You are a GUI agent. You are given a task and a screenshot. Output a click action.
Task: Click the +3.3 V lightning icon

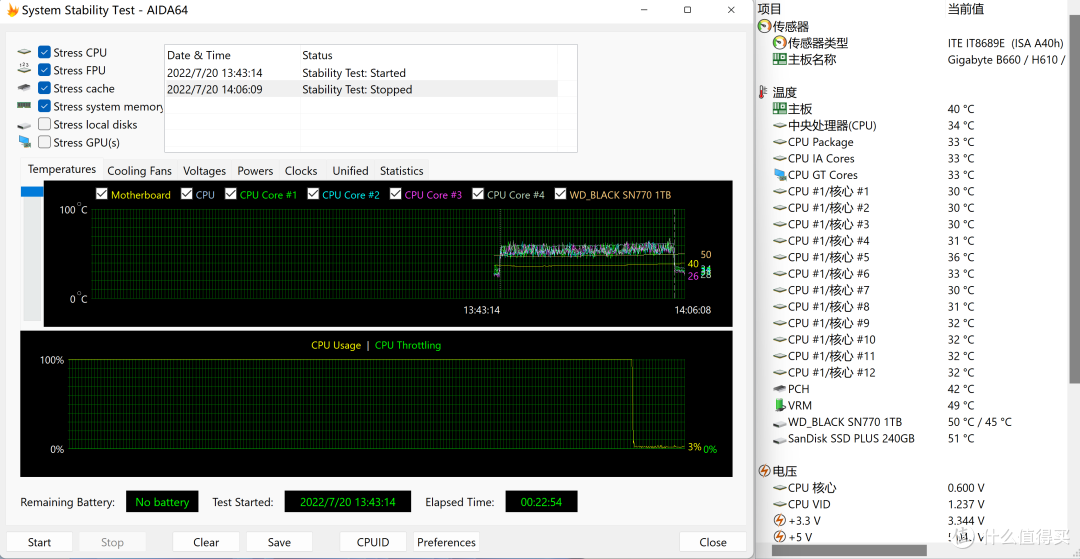[780, 520]
